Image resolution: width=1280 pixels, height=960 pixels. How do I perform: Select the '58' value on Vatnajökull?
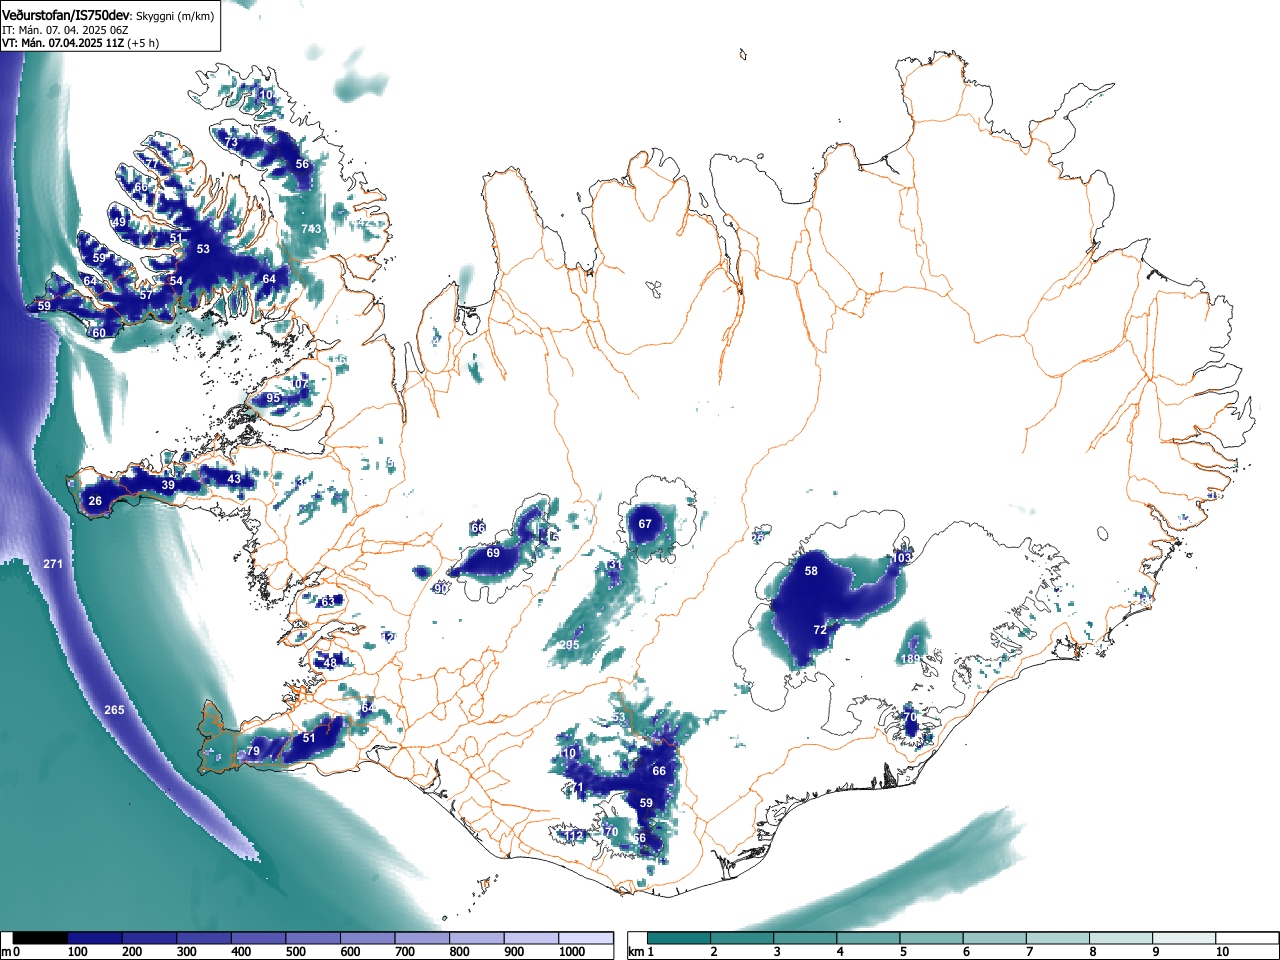811,571
